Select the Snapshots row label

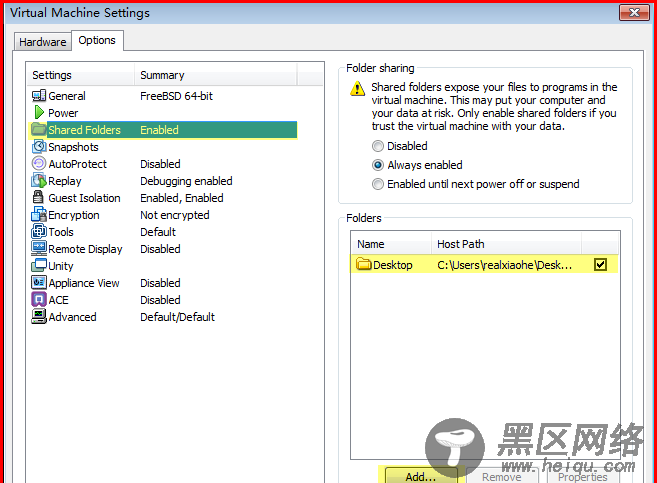pos(73,147)
